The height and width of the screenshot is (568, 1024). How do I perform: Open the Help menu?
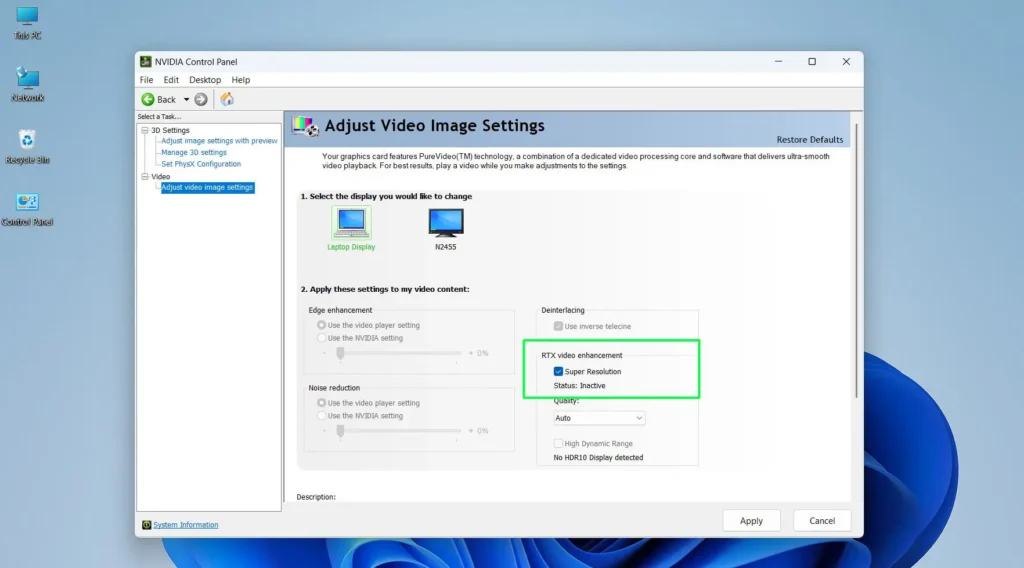(240, 80)
